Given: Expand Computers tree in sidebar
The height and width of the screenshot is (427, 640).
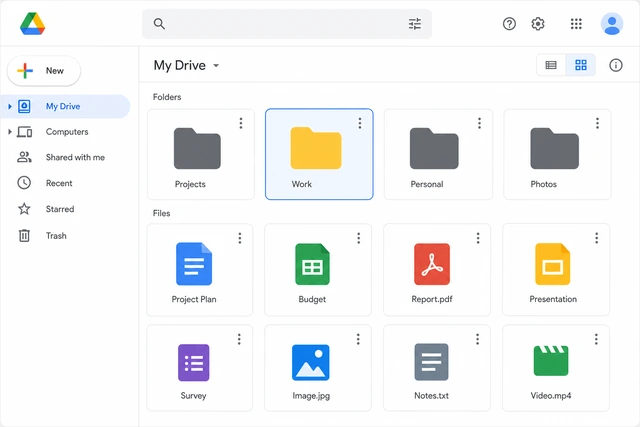Looking at the screenshot, I should pyautogui.click(x=10, y=132).
